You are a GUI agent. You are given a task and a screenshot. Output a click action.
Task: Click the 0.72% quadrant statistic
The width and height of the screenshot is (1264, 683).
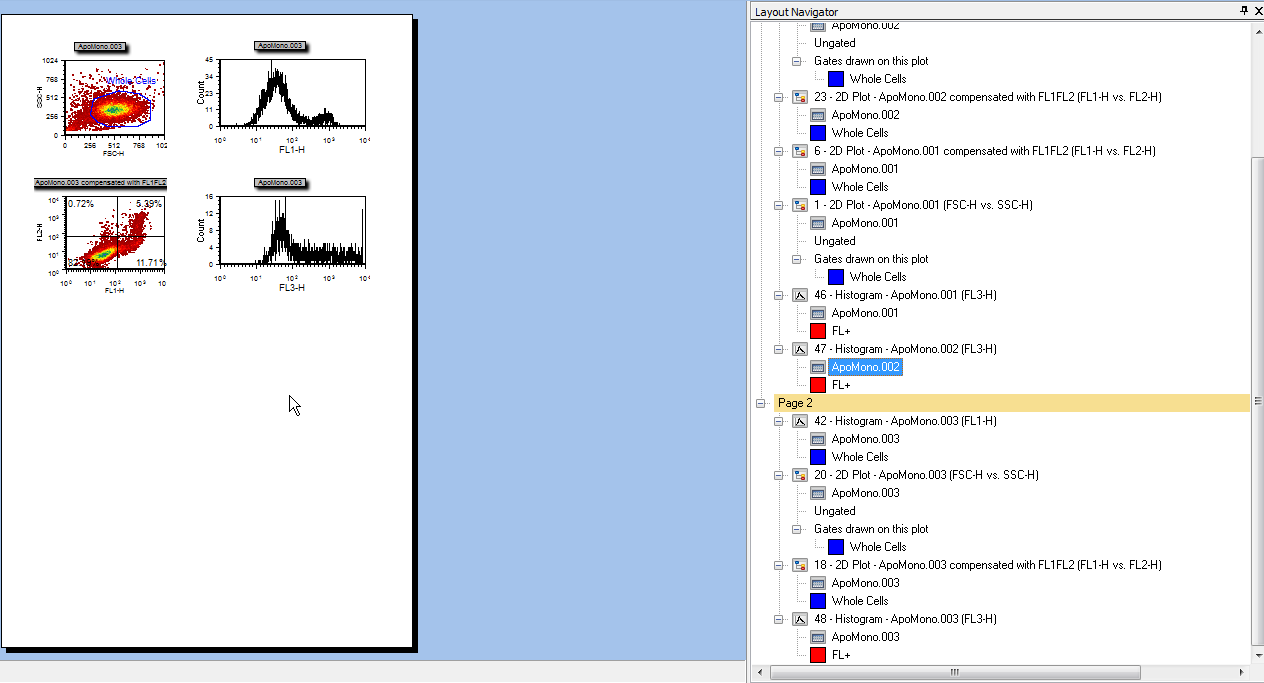(x=81, y=204)
